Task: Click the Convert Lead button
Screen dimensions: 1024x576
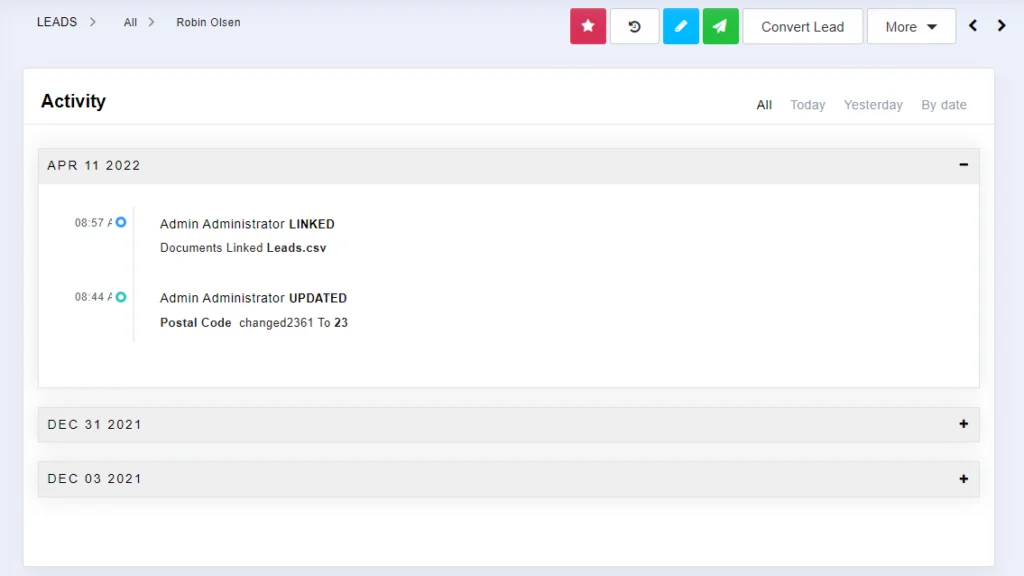Action: pos(802,26)
